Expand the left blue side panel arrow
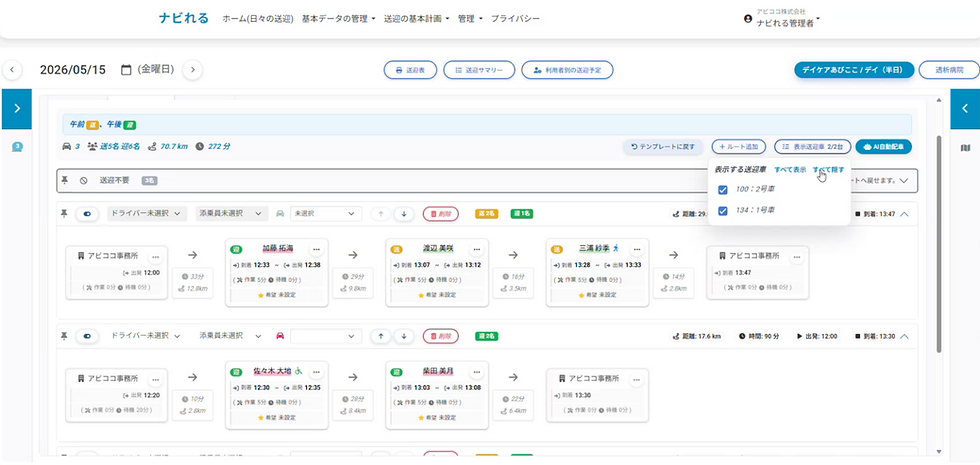 coord(17,109)
